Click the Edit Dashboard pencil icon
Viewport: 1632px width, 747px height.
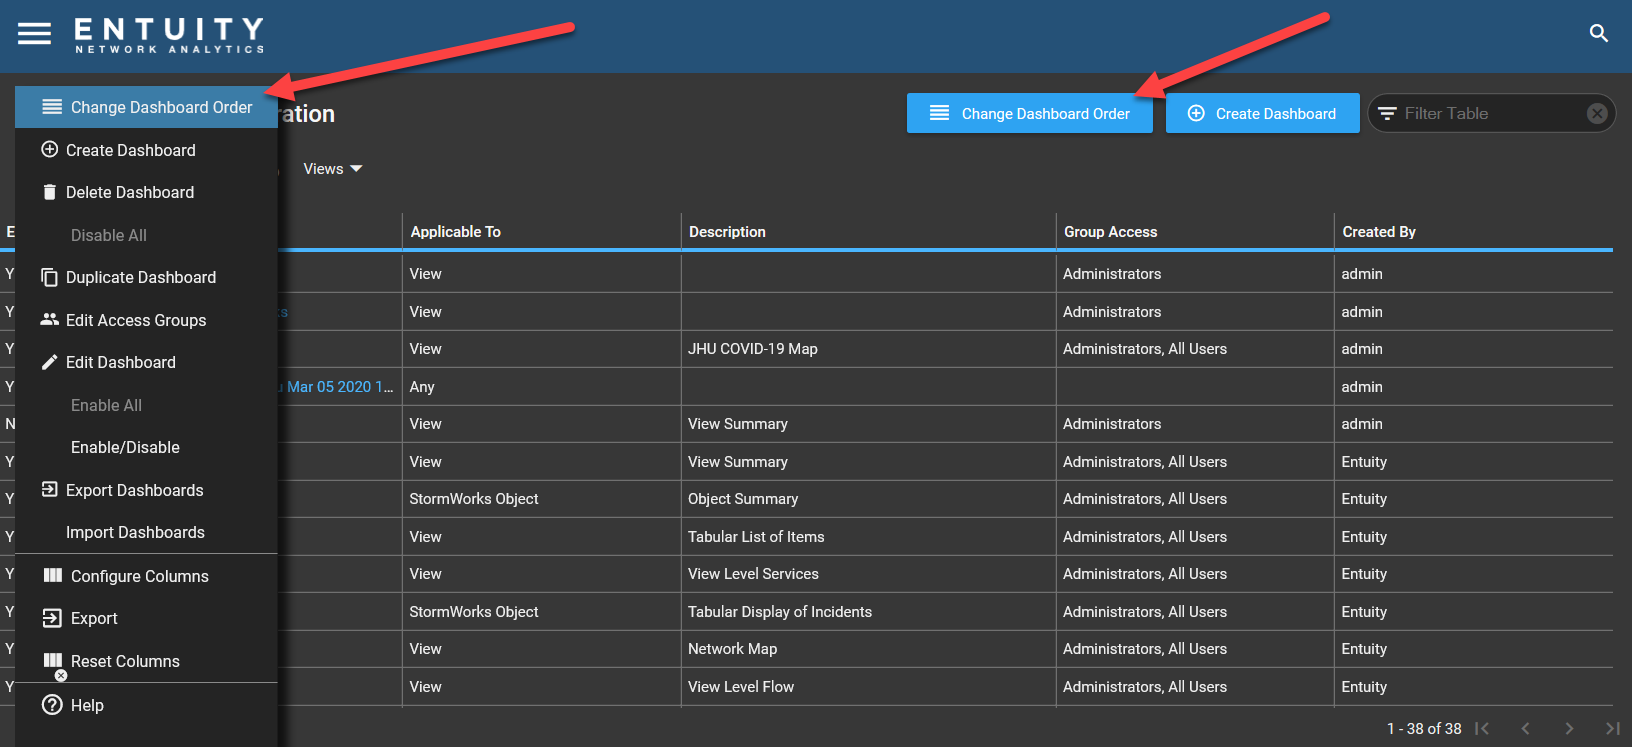(x=49, y=362)
